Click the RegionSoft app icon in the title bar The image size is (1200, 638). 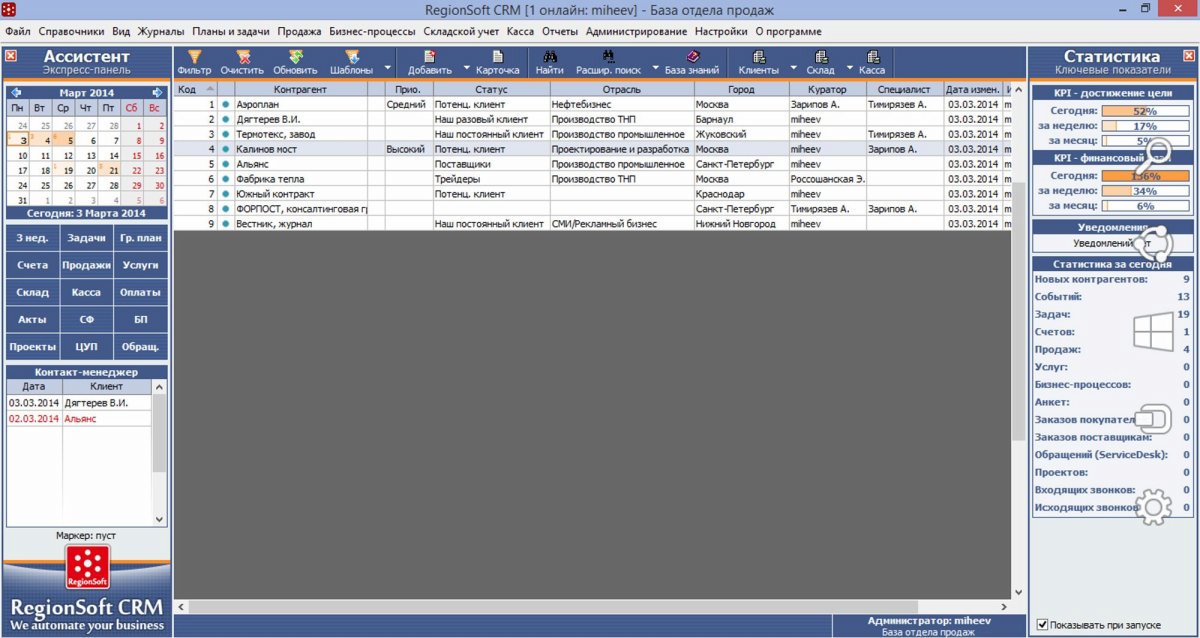click(10, 9)
